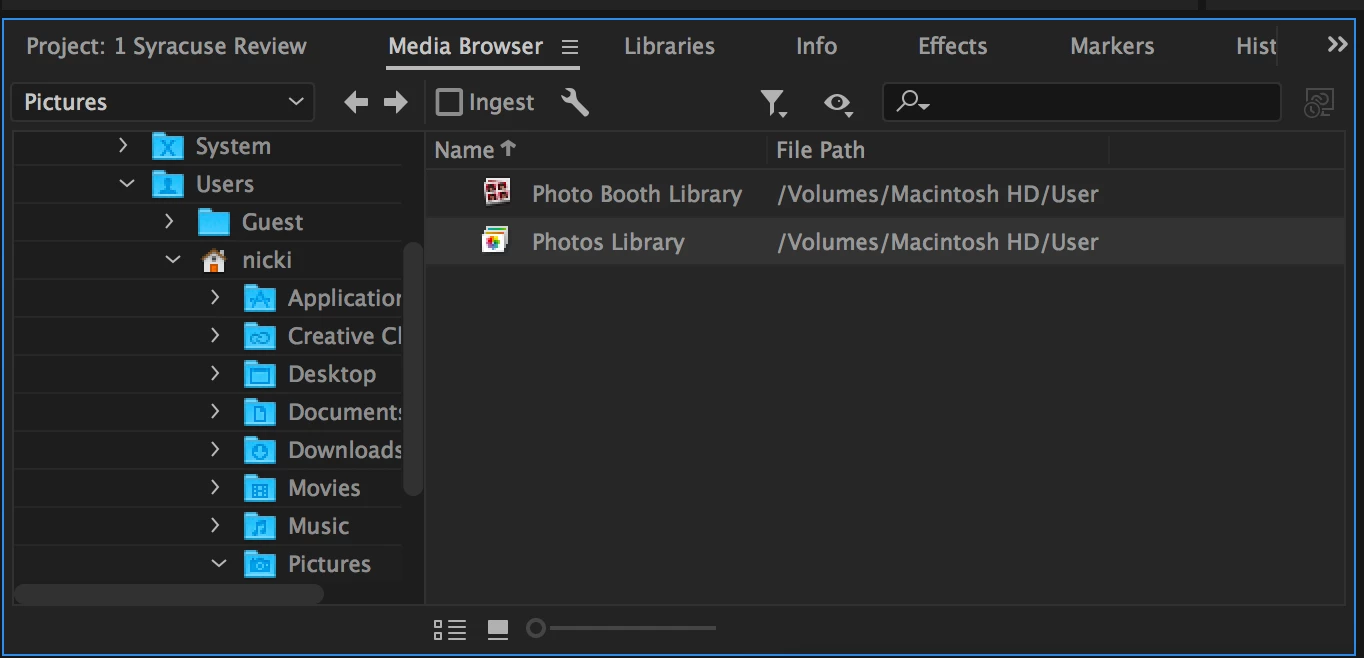
Task: Click the System folder icon
Action: (x=168, y=146)
